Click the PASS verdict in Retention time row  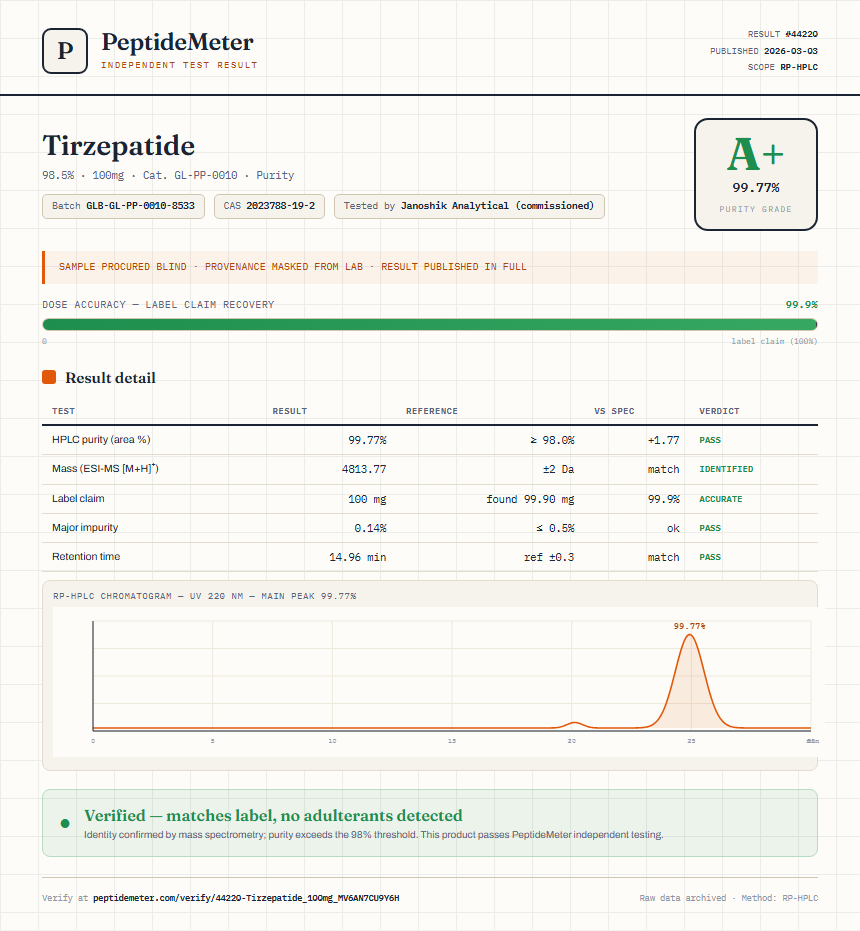tap(710, 557)
